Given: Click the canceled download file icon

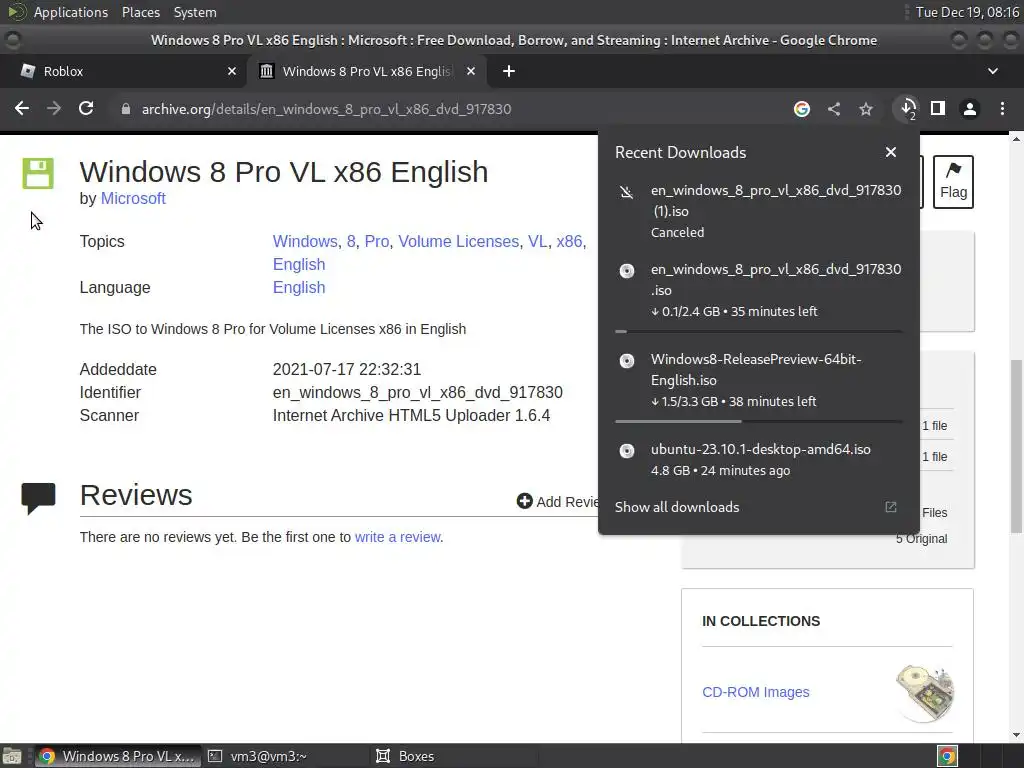Looking at the screenshot, I should coord(627,192).
